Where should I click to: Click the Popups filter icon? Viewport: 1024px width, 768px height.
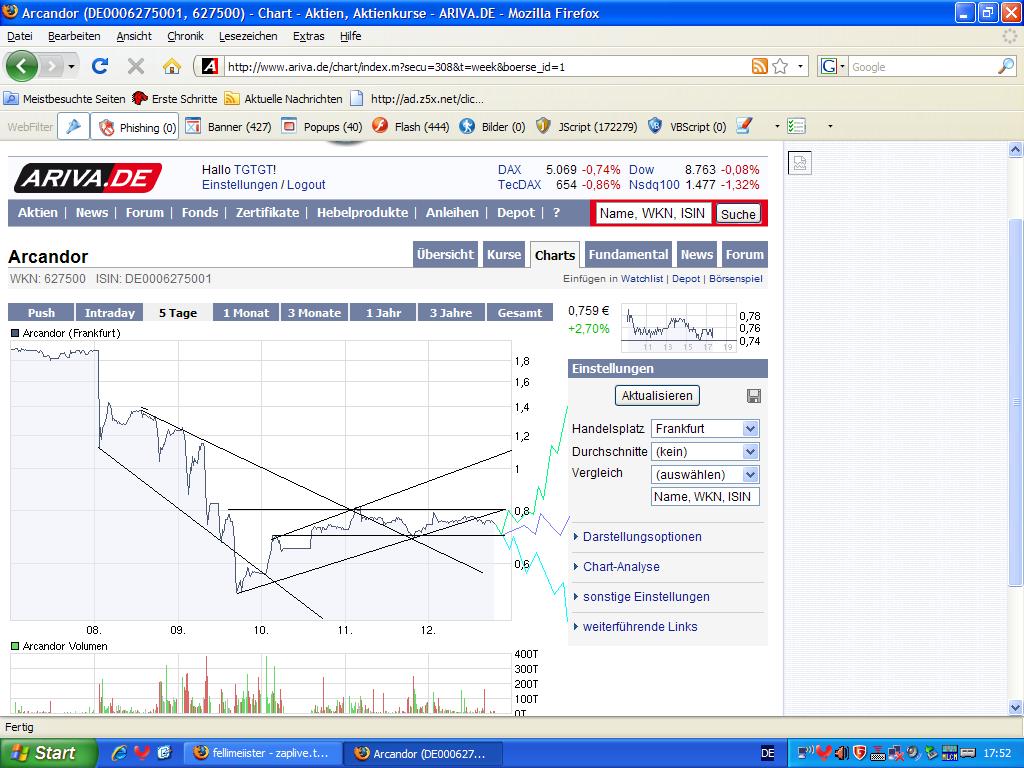coord(289,126)
